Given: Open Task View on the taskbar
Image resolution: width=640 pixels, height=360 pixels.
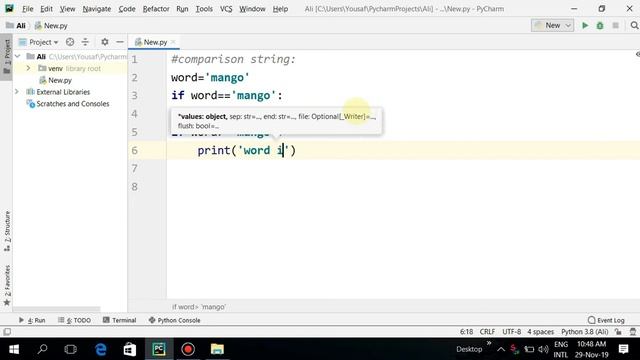Looking at the screenshot, I should (71, 349).
